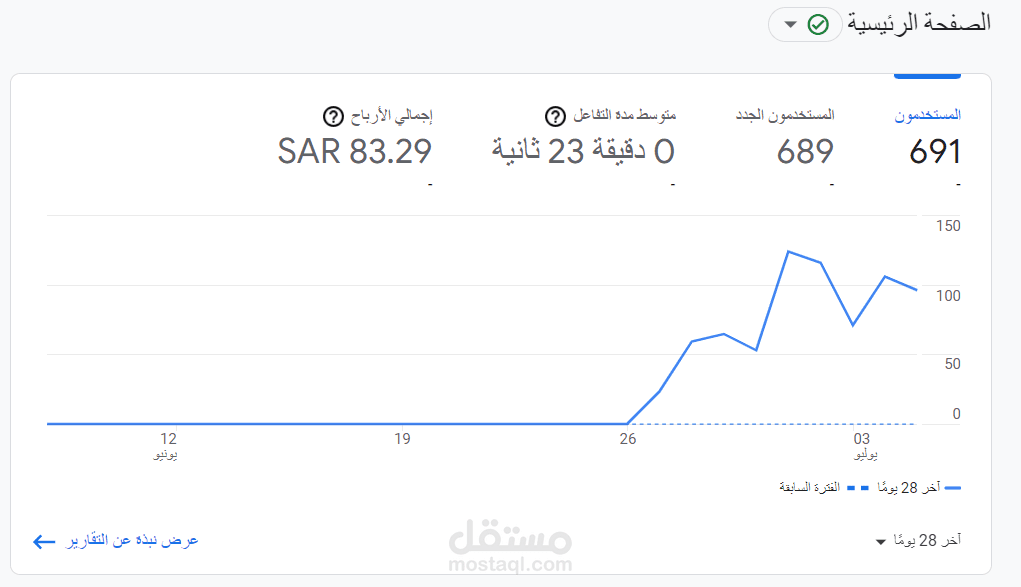Click the 150 y-axis label
Viewport: 1021px width, 587px height.
(x=948, y=226)
